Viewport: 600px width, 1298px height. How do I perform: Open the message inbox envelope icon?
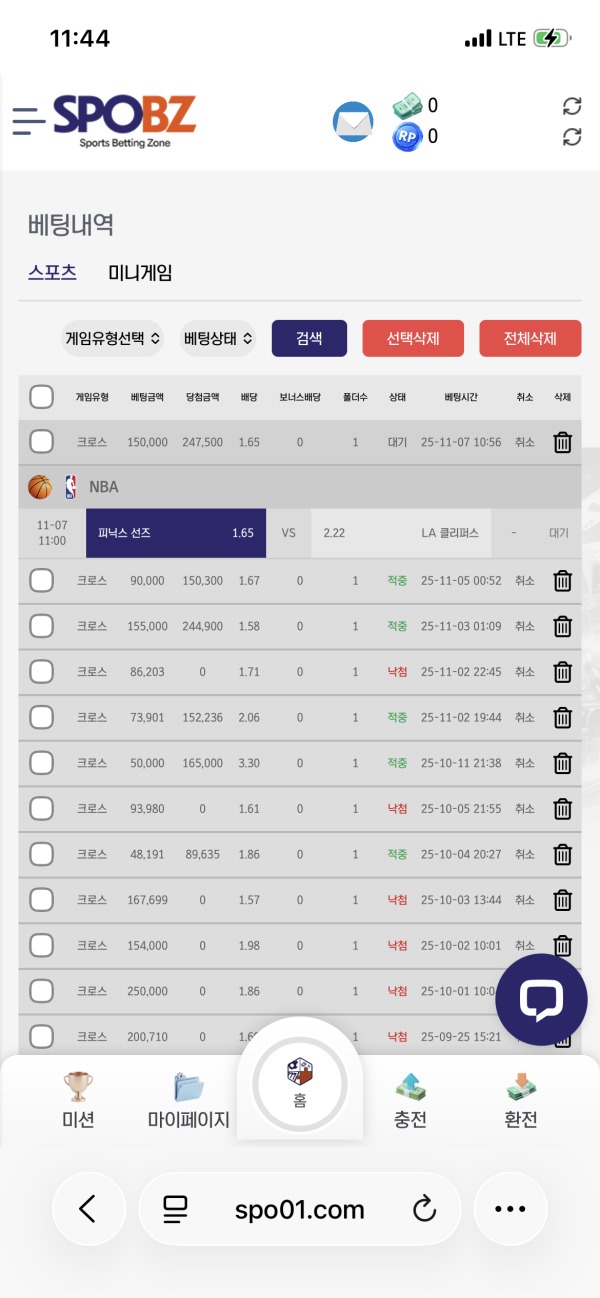tap(352, 122)
